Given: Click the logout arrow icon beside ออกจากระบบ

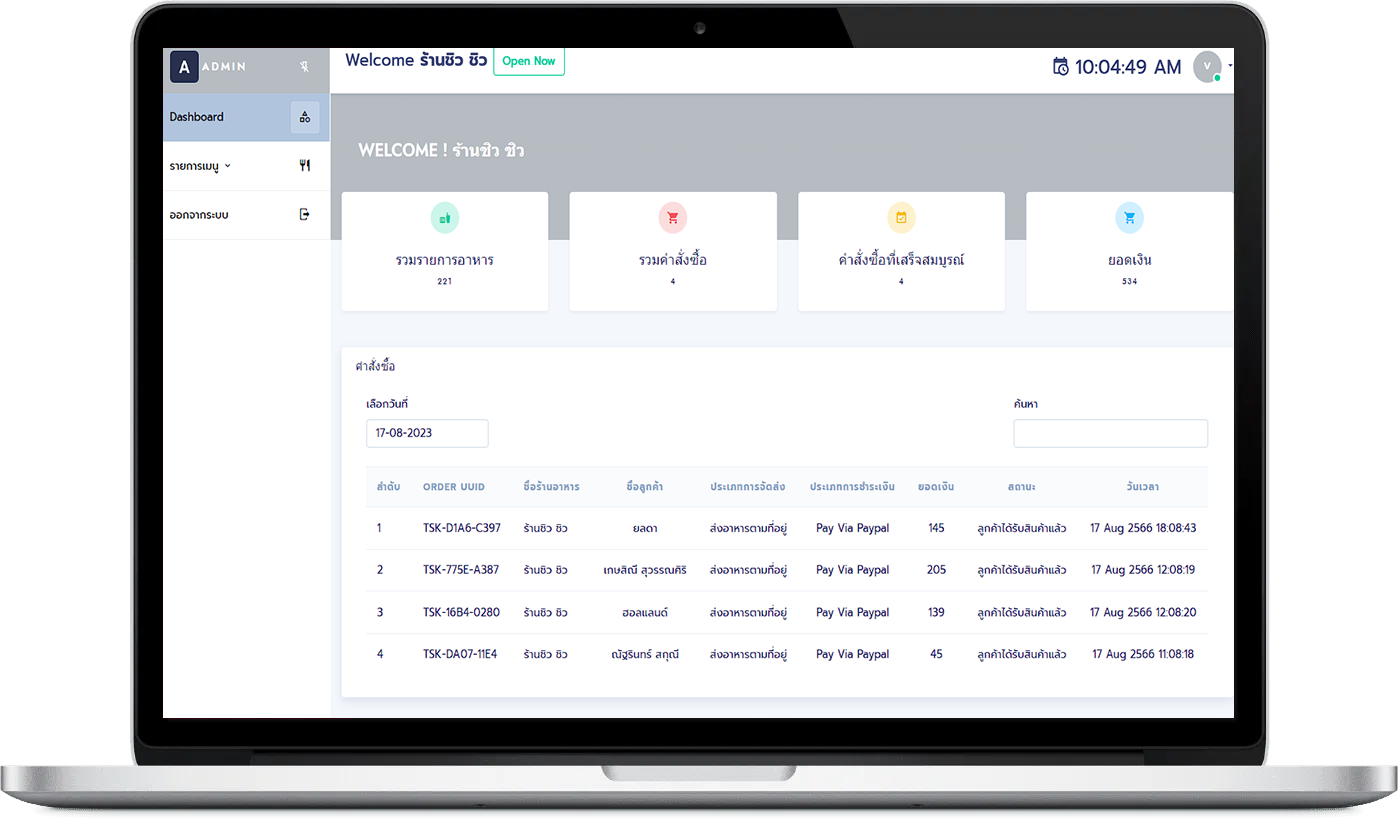Looking at the screenshot, I should coord(303,214).
